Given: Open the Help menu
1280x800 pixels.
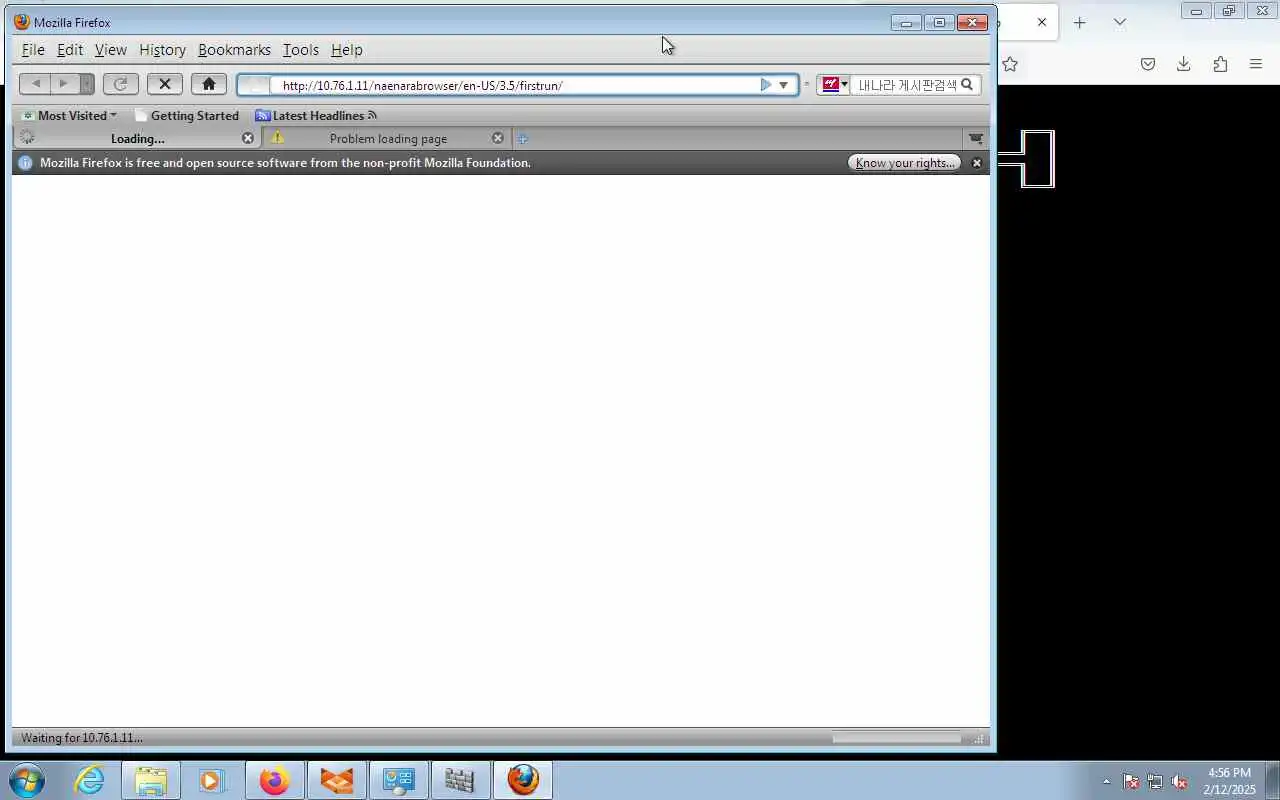Looking at the screenshot, I should pos(347,49).
